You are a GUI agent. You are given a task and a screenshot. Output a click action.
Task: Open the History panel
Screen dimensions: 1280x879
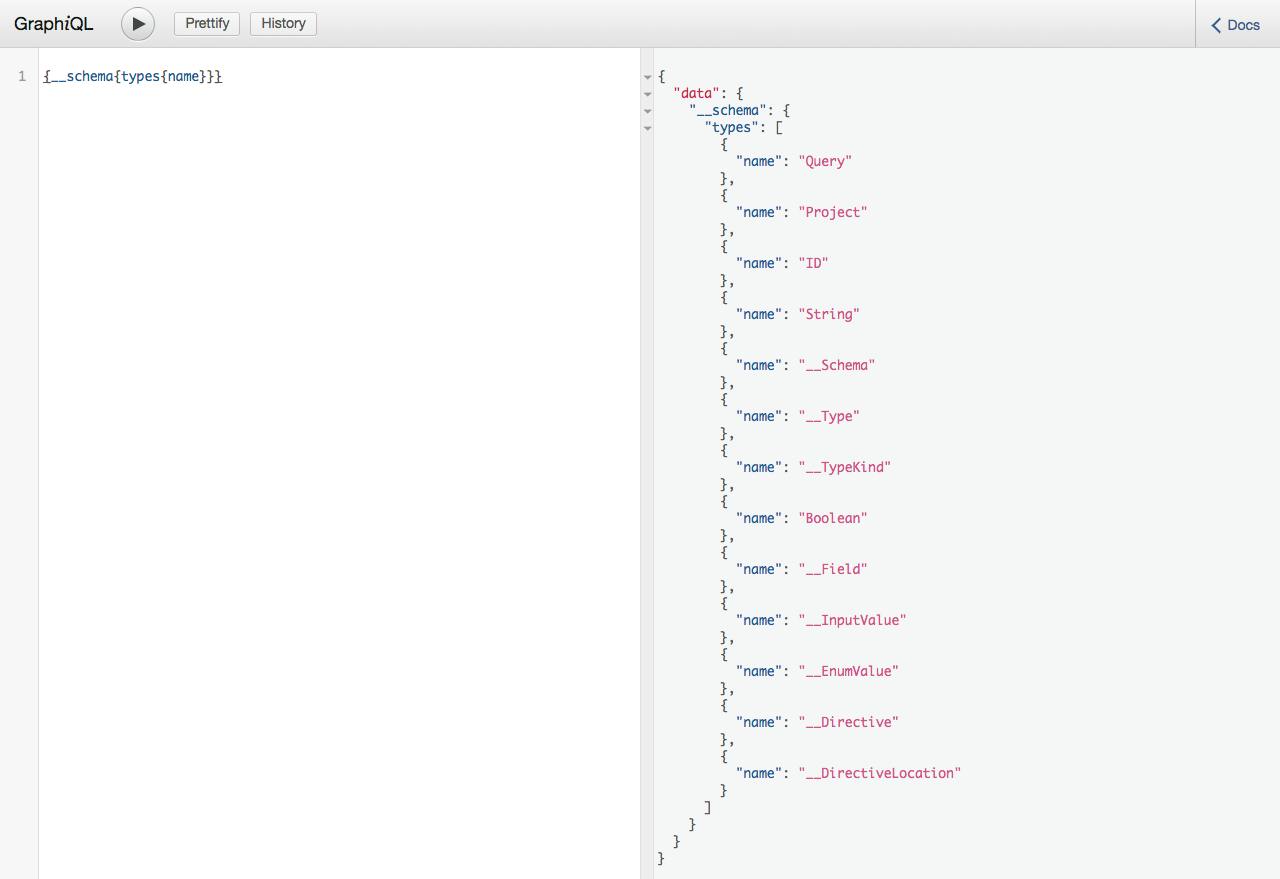coord(283,24)
